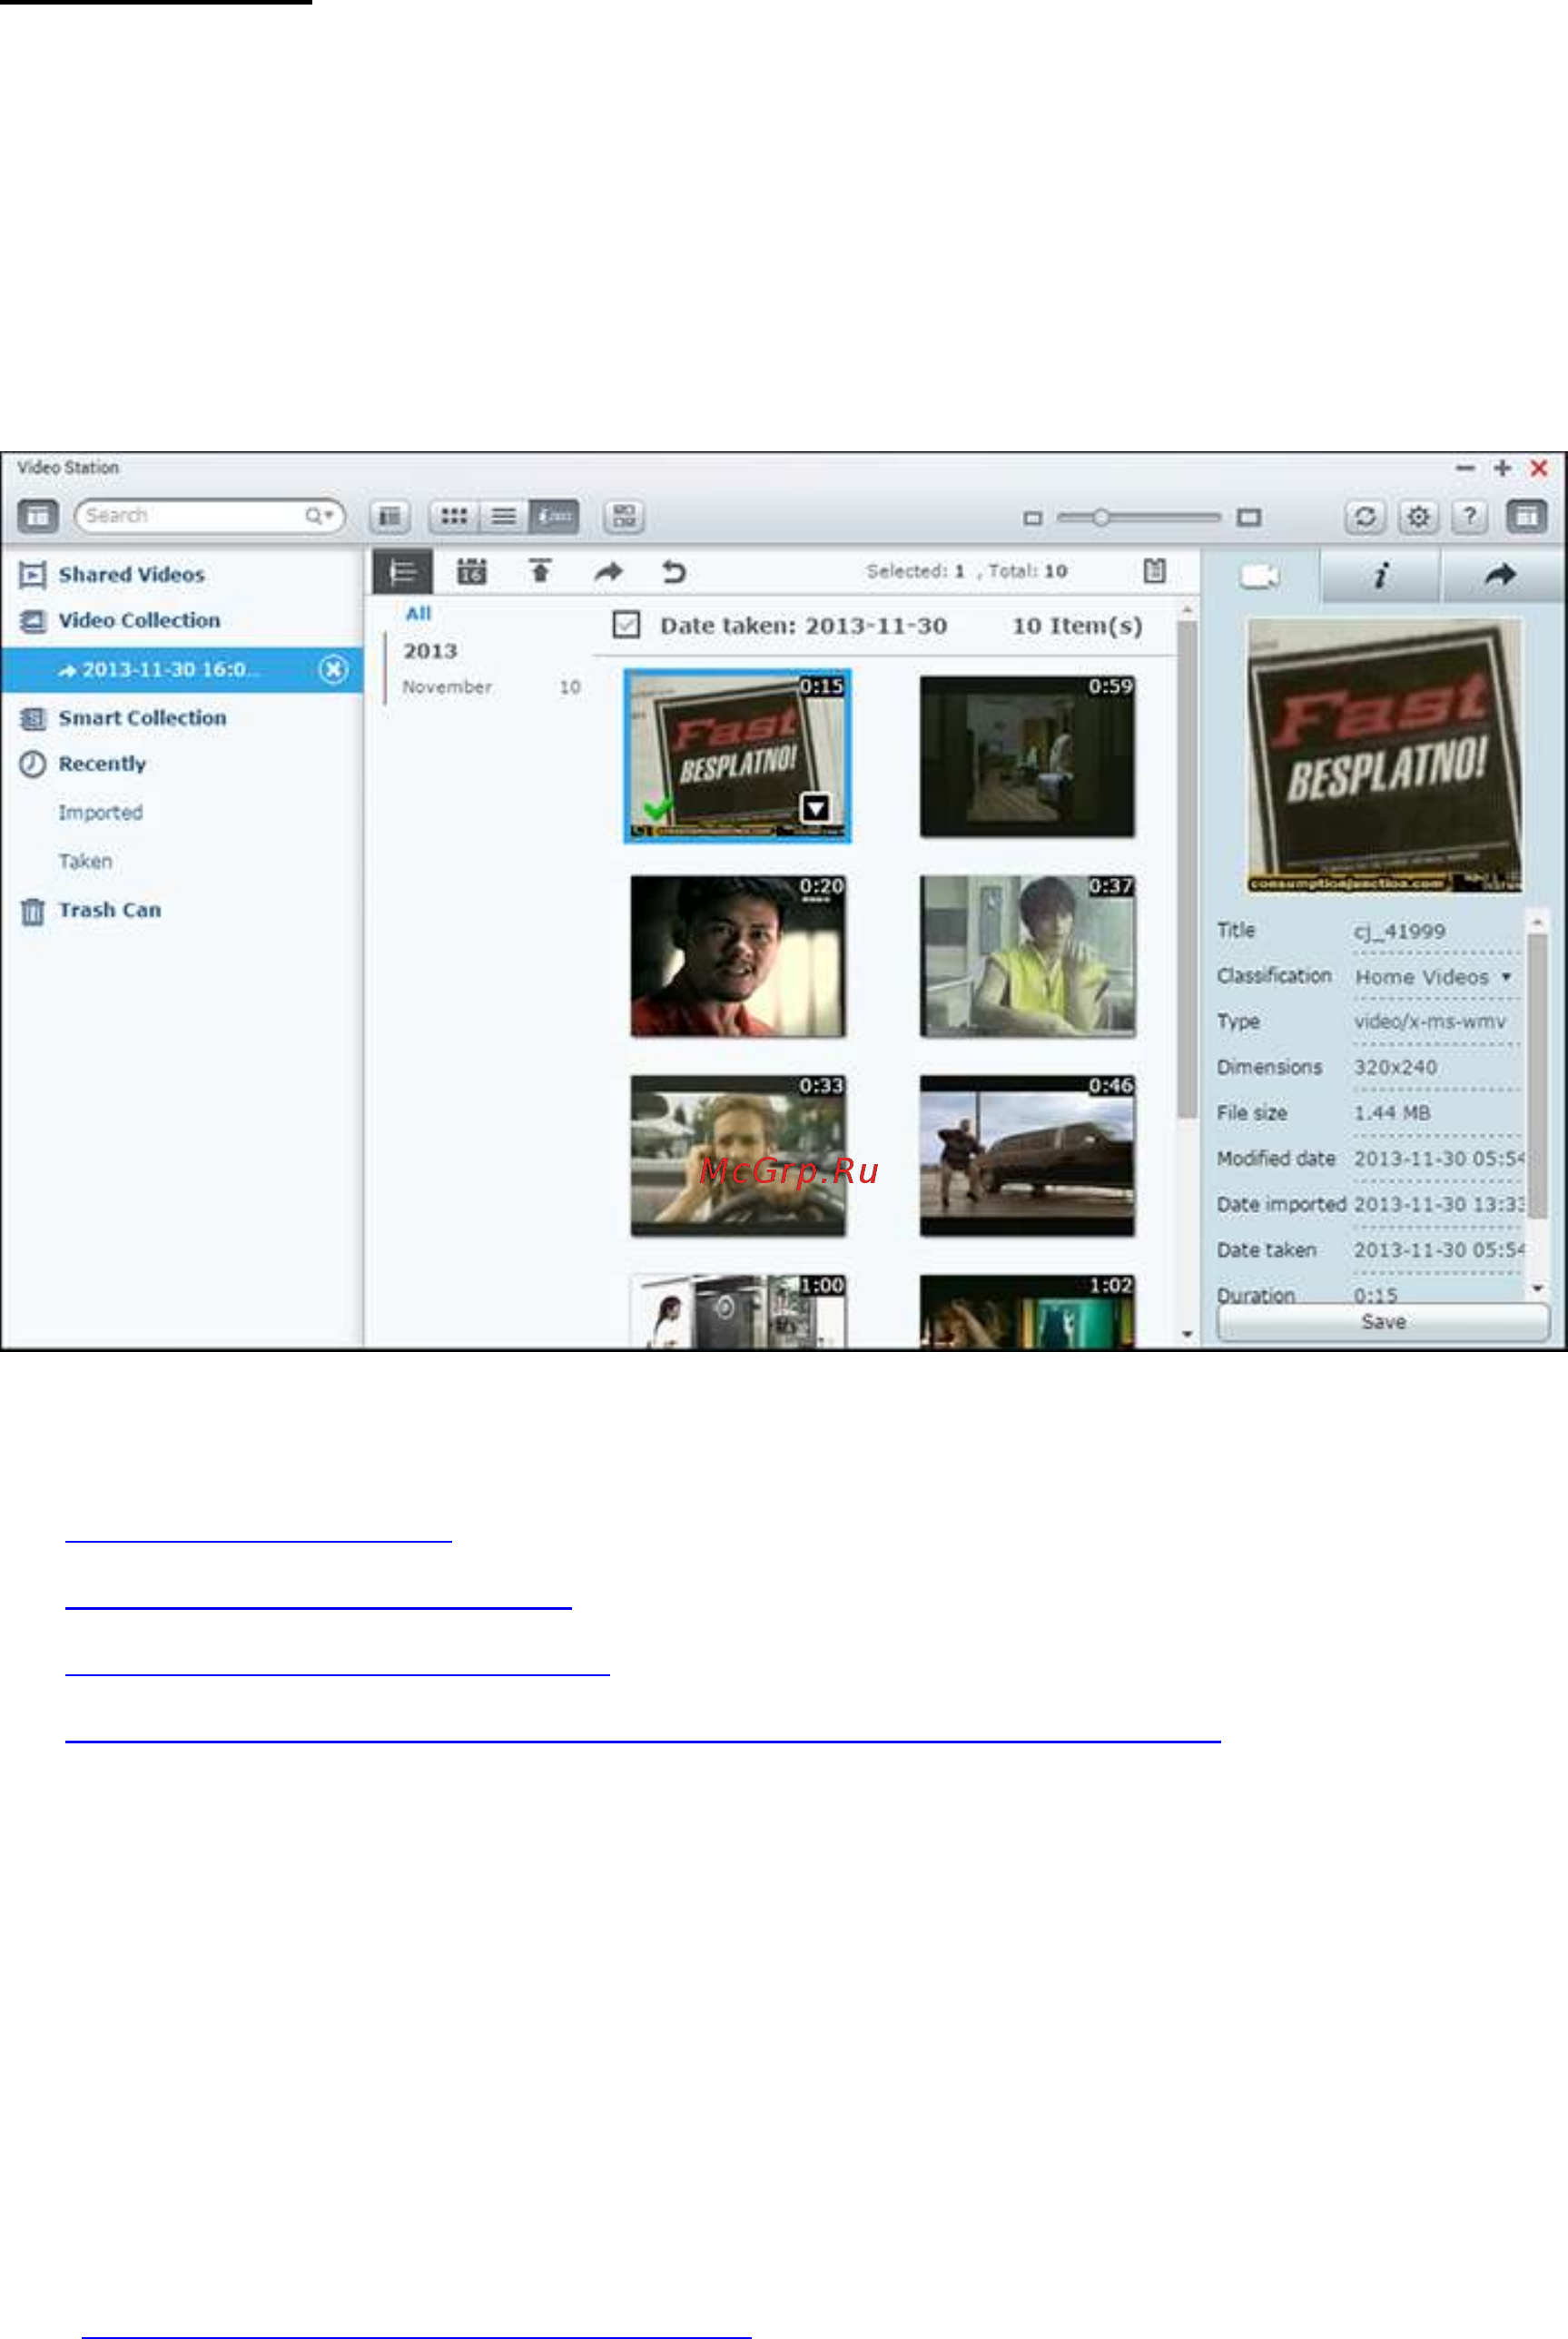This screenshot has width=1568, height=2339.
Task: Toggle the right info panel button
Action: pyautogui.click(x=1526, y=516)
